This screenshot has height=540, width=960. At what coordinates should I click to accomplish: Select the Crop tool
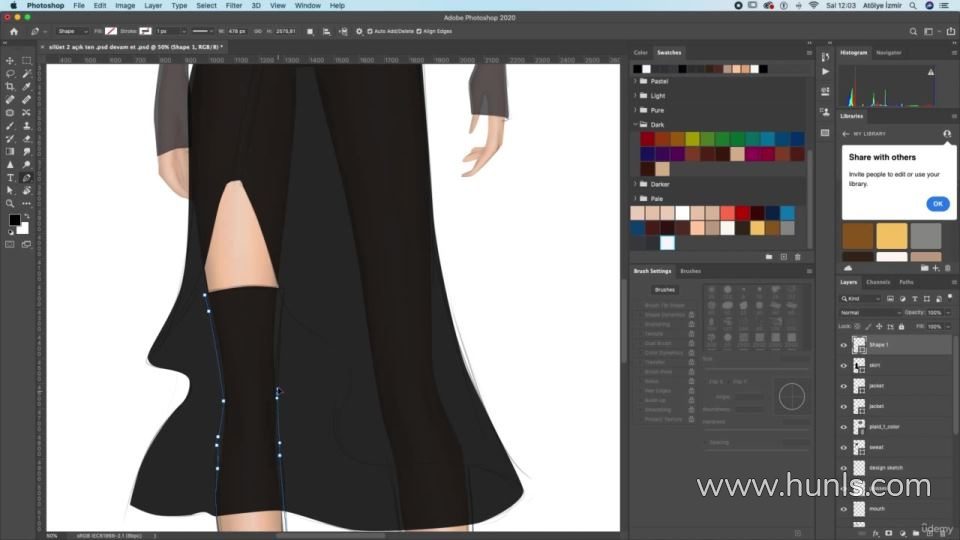(x=11, y=87)
